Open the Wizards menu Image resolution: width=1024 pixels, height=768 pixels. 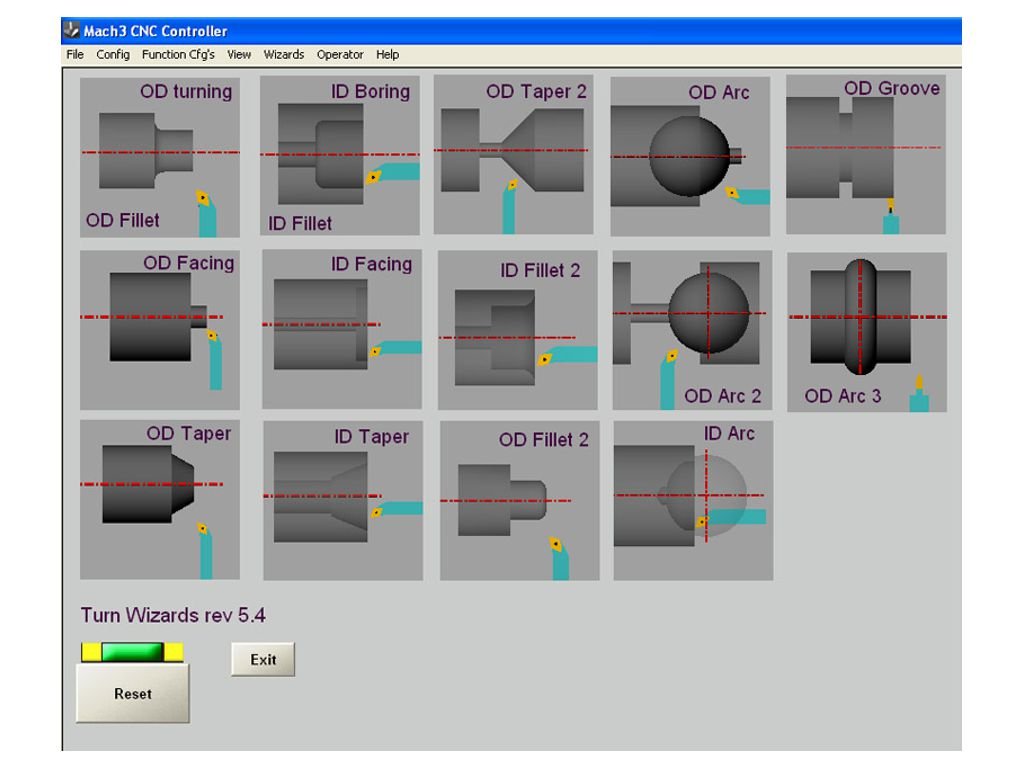[x=283, y=55]
